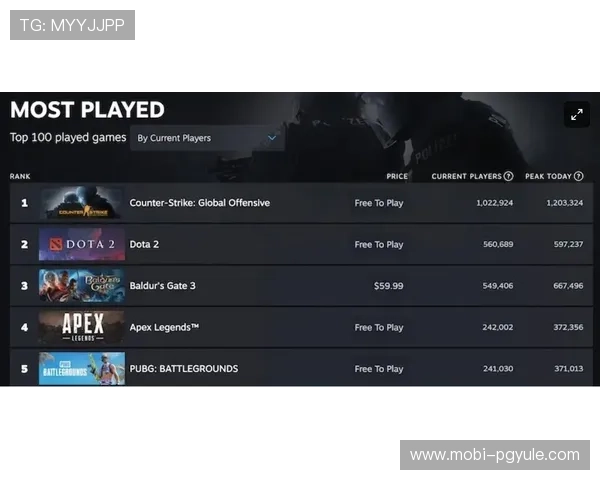
Task: Click the 560,689 current players value
Action: click(x=498, y=244)
